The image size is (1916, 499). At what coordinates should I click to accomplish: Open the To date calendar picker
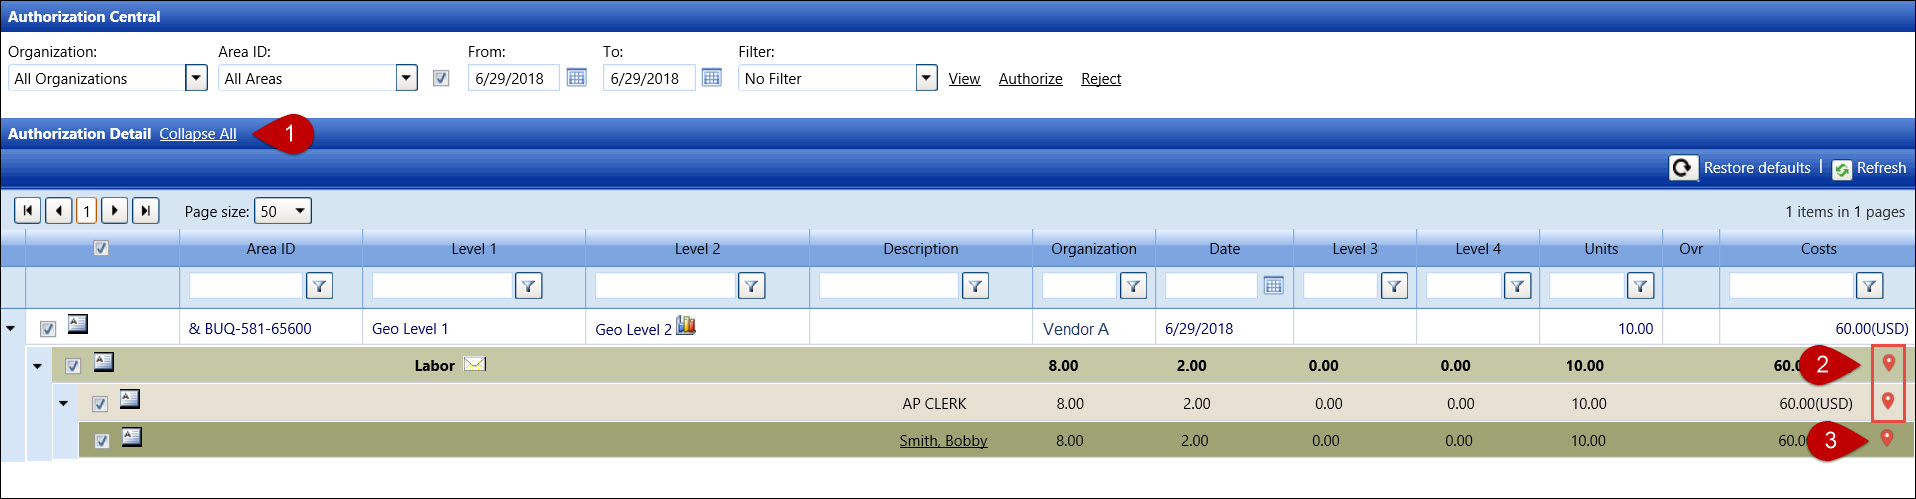[711, 78]
